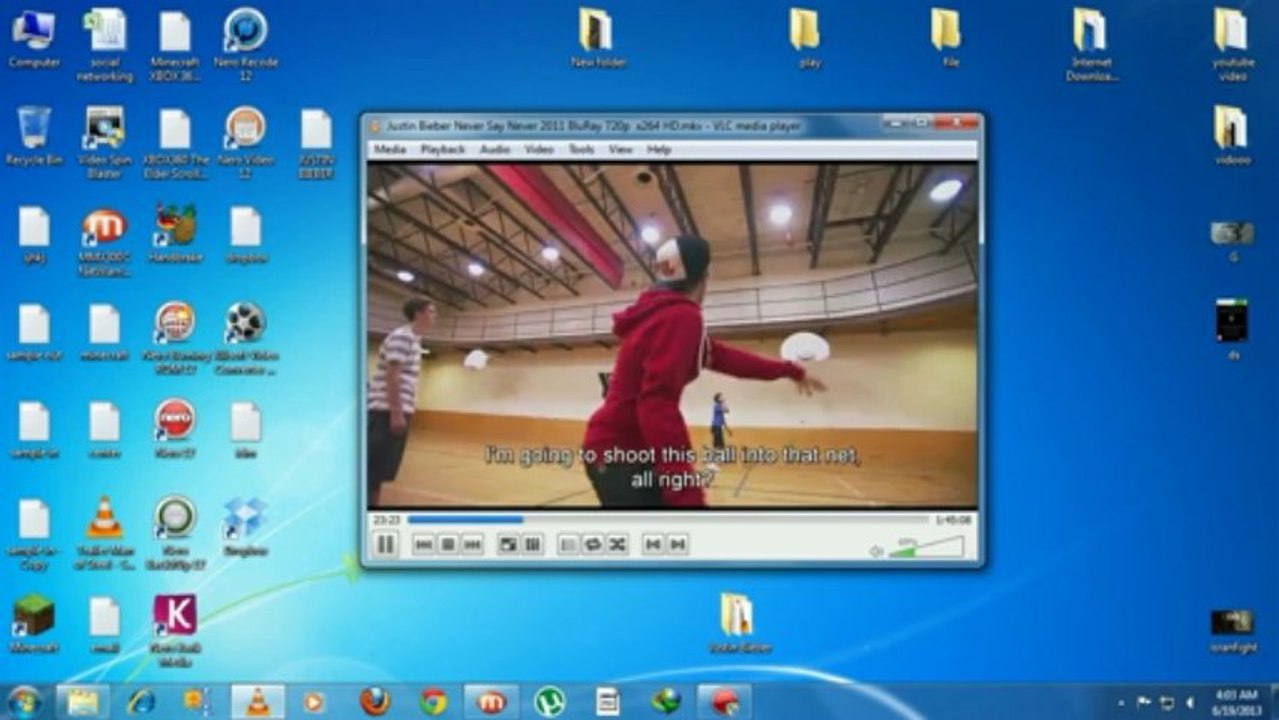
Task: Click VLC next chapter button
Action: click(677, 545)
